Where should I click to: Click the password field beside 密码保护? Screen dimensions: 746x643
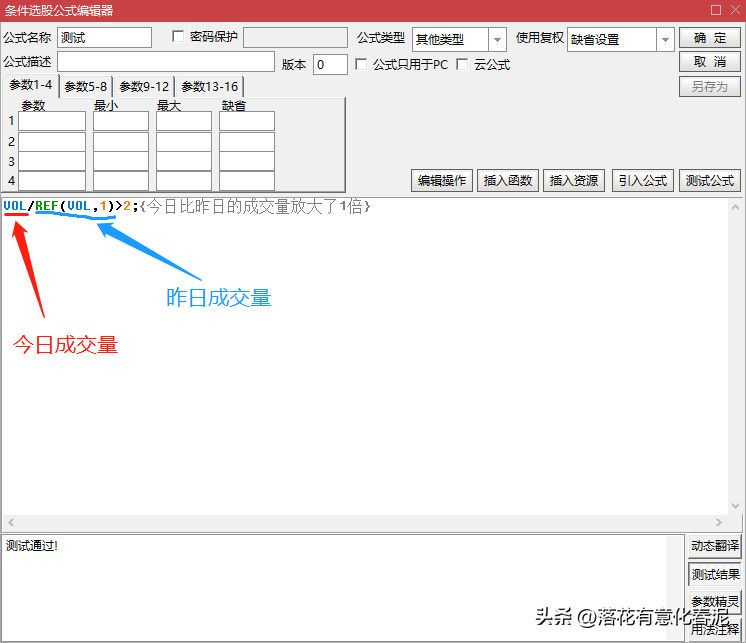295,38
